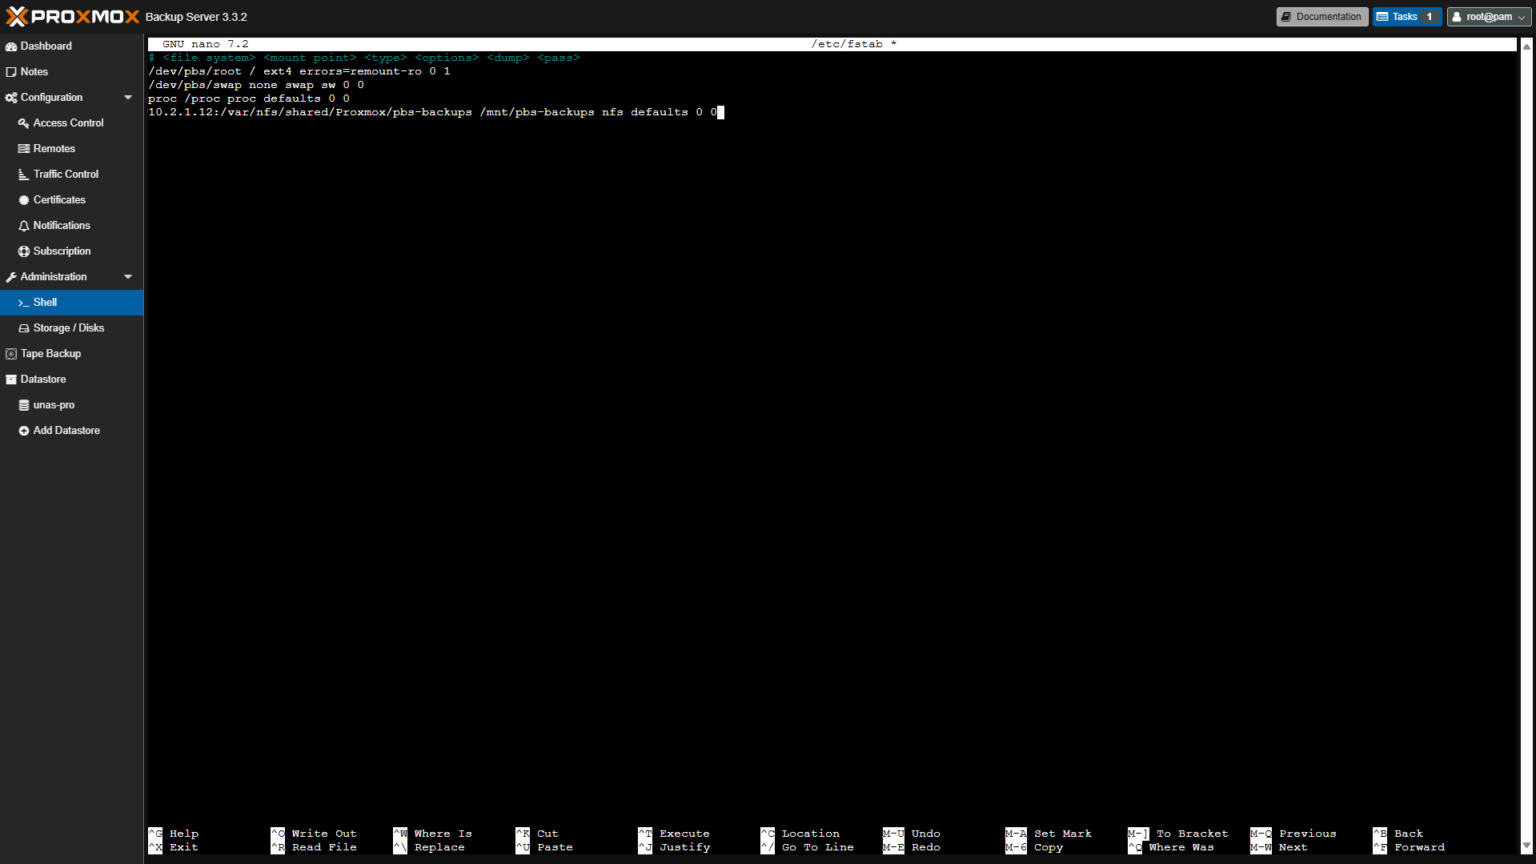1536x864 pixels.
Task: Select the Notes sidebar item
Action: tap(32, 71)
